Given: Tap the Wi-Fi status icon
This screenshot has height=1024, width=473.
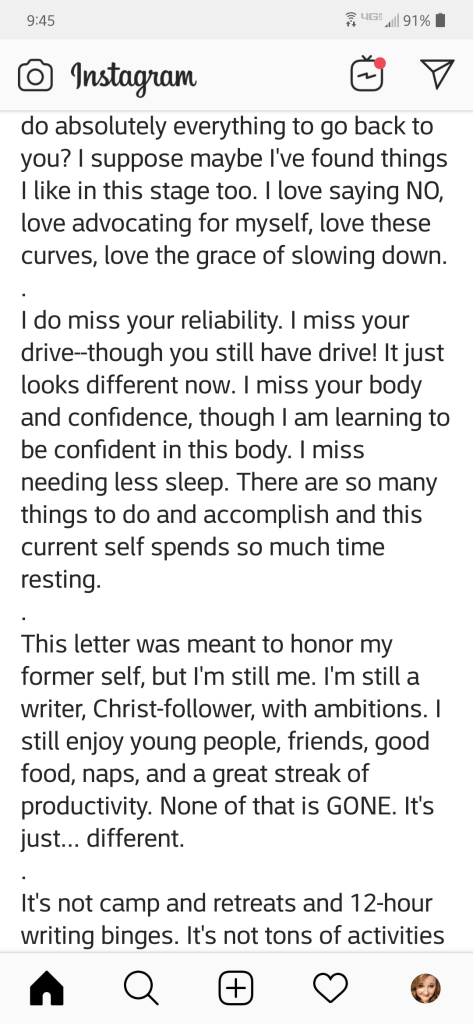Looking at the screenshot, I should (x=351, y=20).
